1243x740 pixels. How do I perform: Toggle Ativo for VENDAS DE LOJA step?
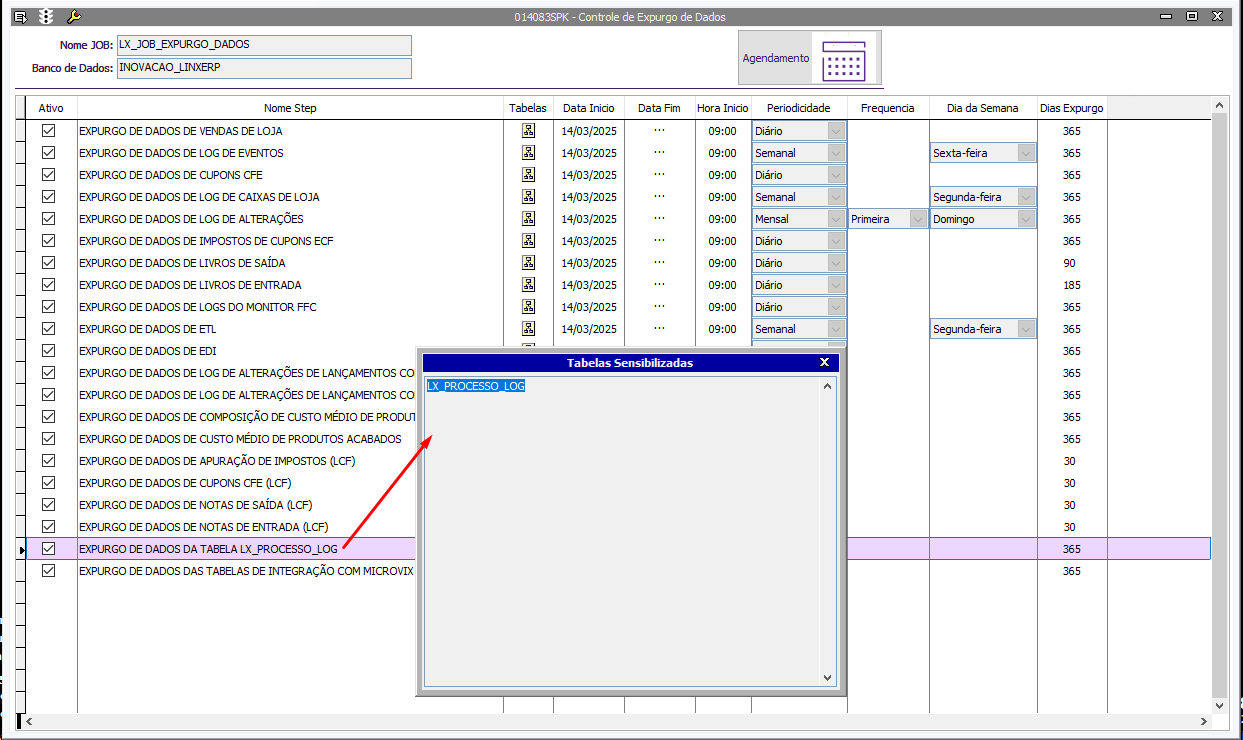(x=48, y=131)
